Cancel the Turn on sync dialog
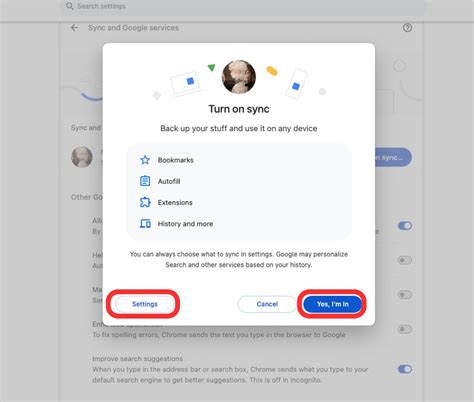474x402 pixels. (267, 304)
